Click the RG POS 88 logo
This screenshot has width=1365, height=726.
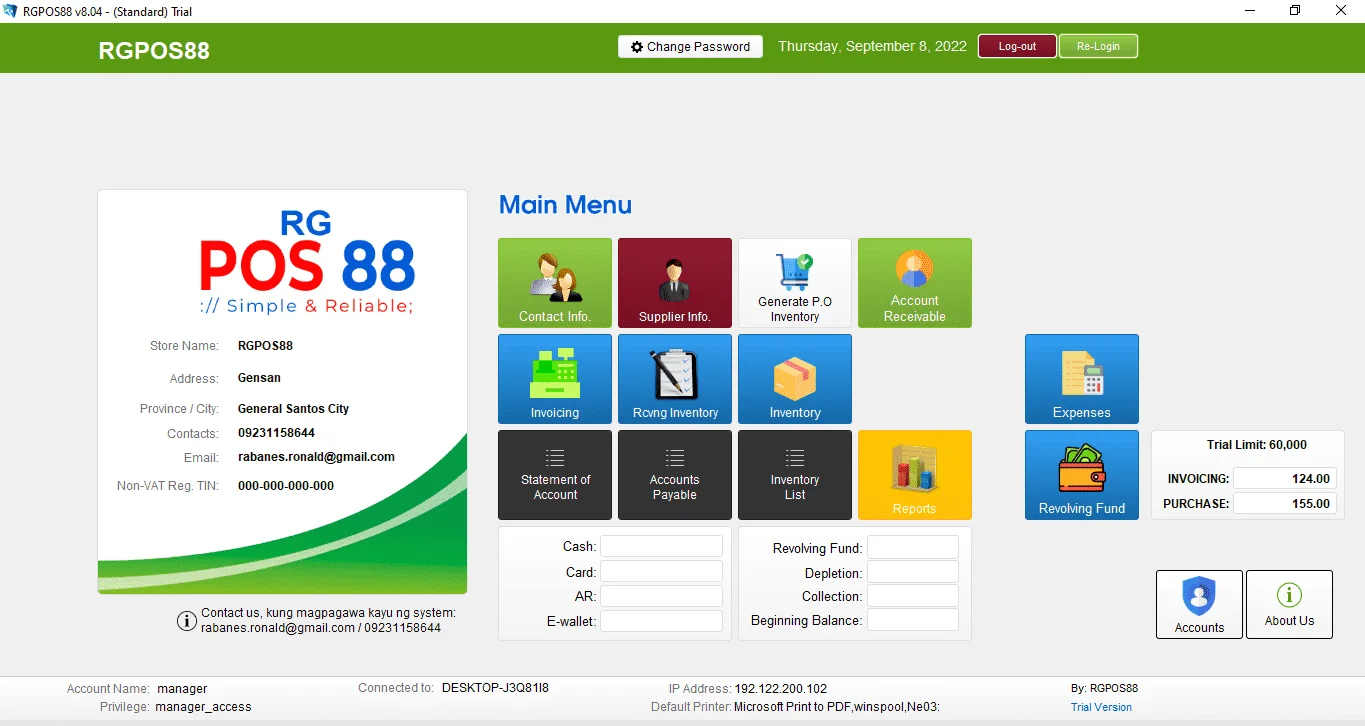[306, 262]
